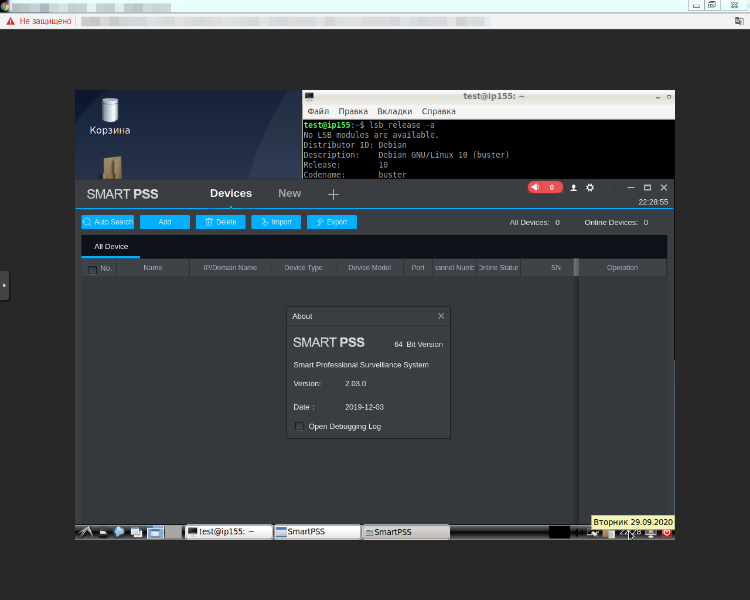This screenshot has height=600, width=750.
Task: Click the Import button
Action: 276,222
